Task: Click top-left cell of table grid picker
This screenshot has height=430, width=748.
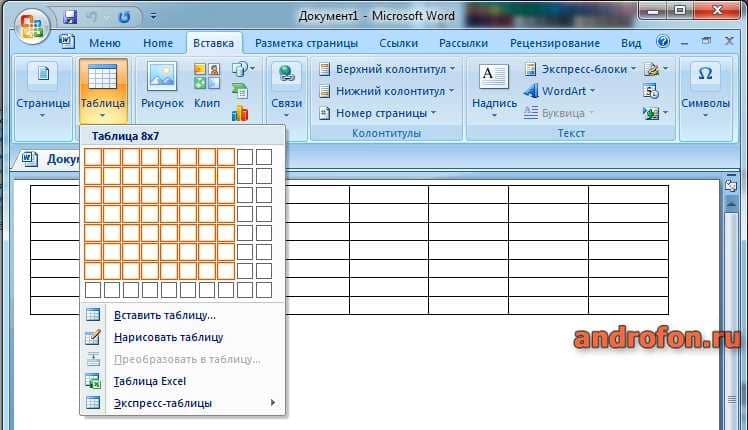Action: pos(93,157)
